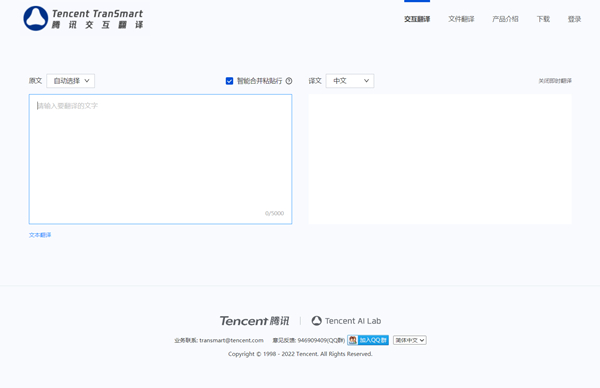Click the QQ group avatar icon
Screen dimensions: 600x388
tap(353, 340)
